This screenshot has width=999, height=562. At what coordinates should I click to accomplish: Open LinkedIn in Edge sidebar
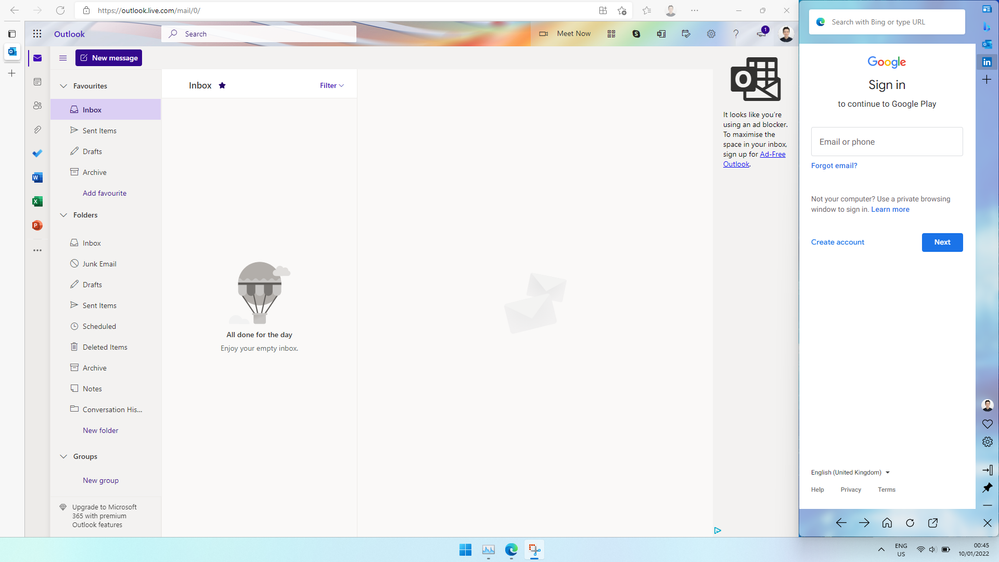(x=987, y=62)
